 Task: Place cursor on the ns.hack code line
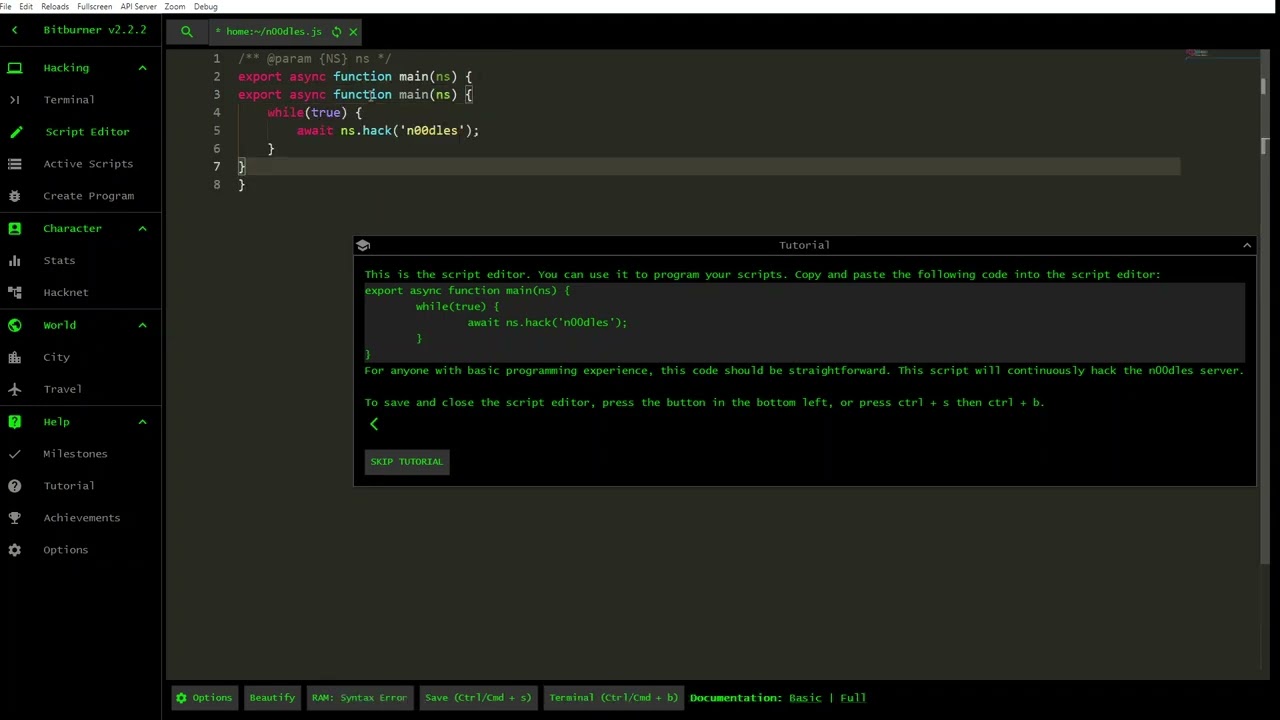(x=388, y=131)
